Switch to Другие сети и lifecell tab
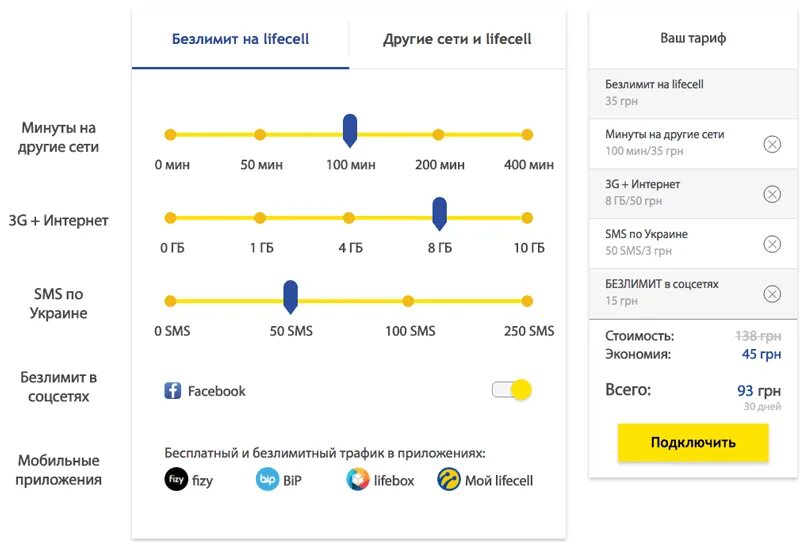Image resolution: width=800 pixels, height=542 pixels. 457,39
